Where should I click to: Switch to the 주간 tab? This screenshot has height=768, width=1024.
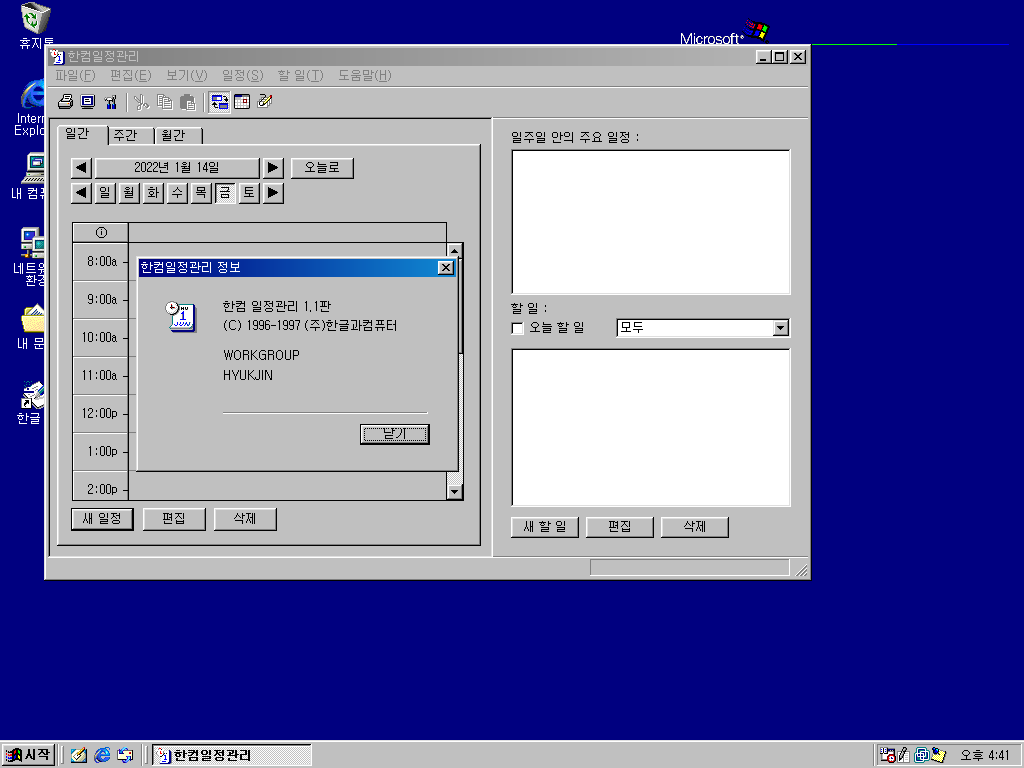130,135
